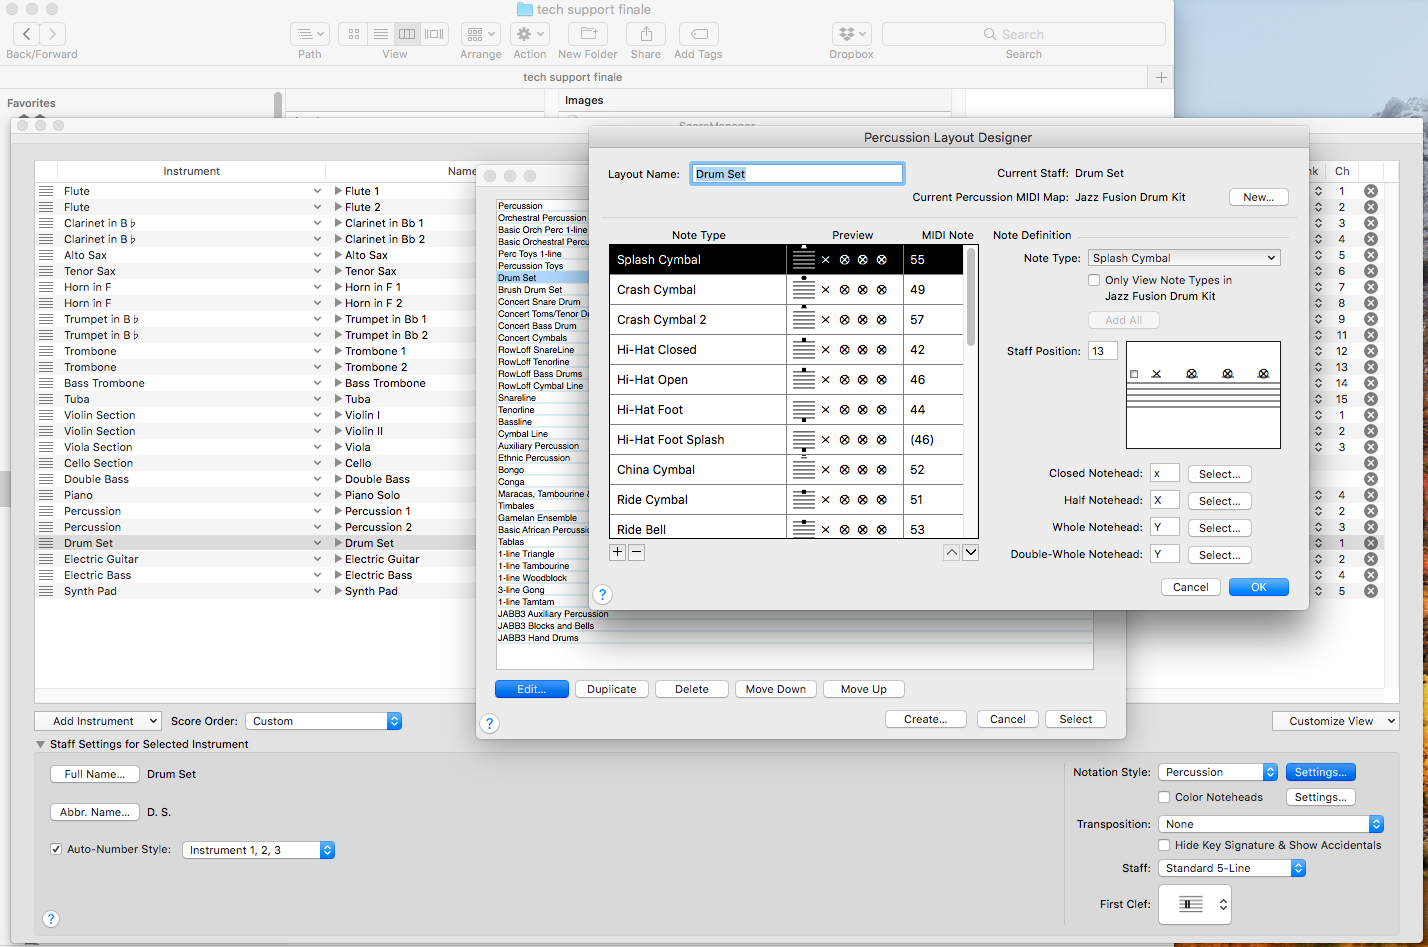
Task: Open help in Percussion Layout Designer
Action: coord(602,595)
